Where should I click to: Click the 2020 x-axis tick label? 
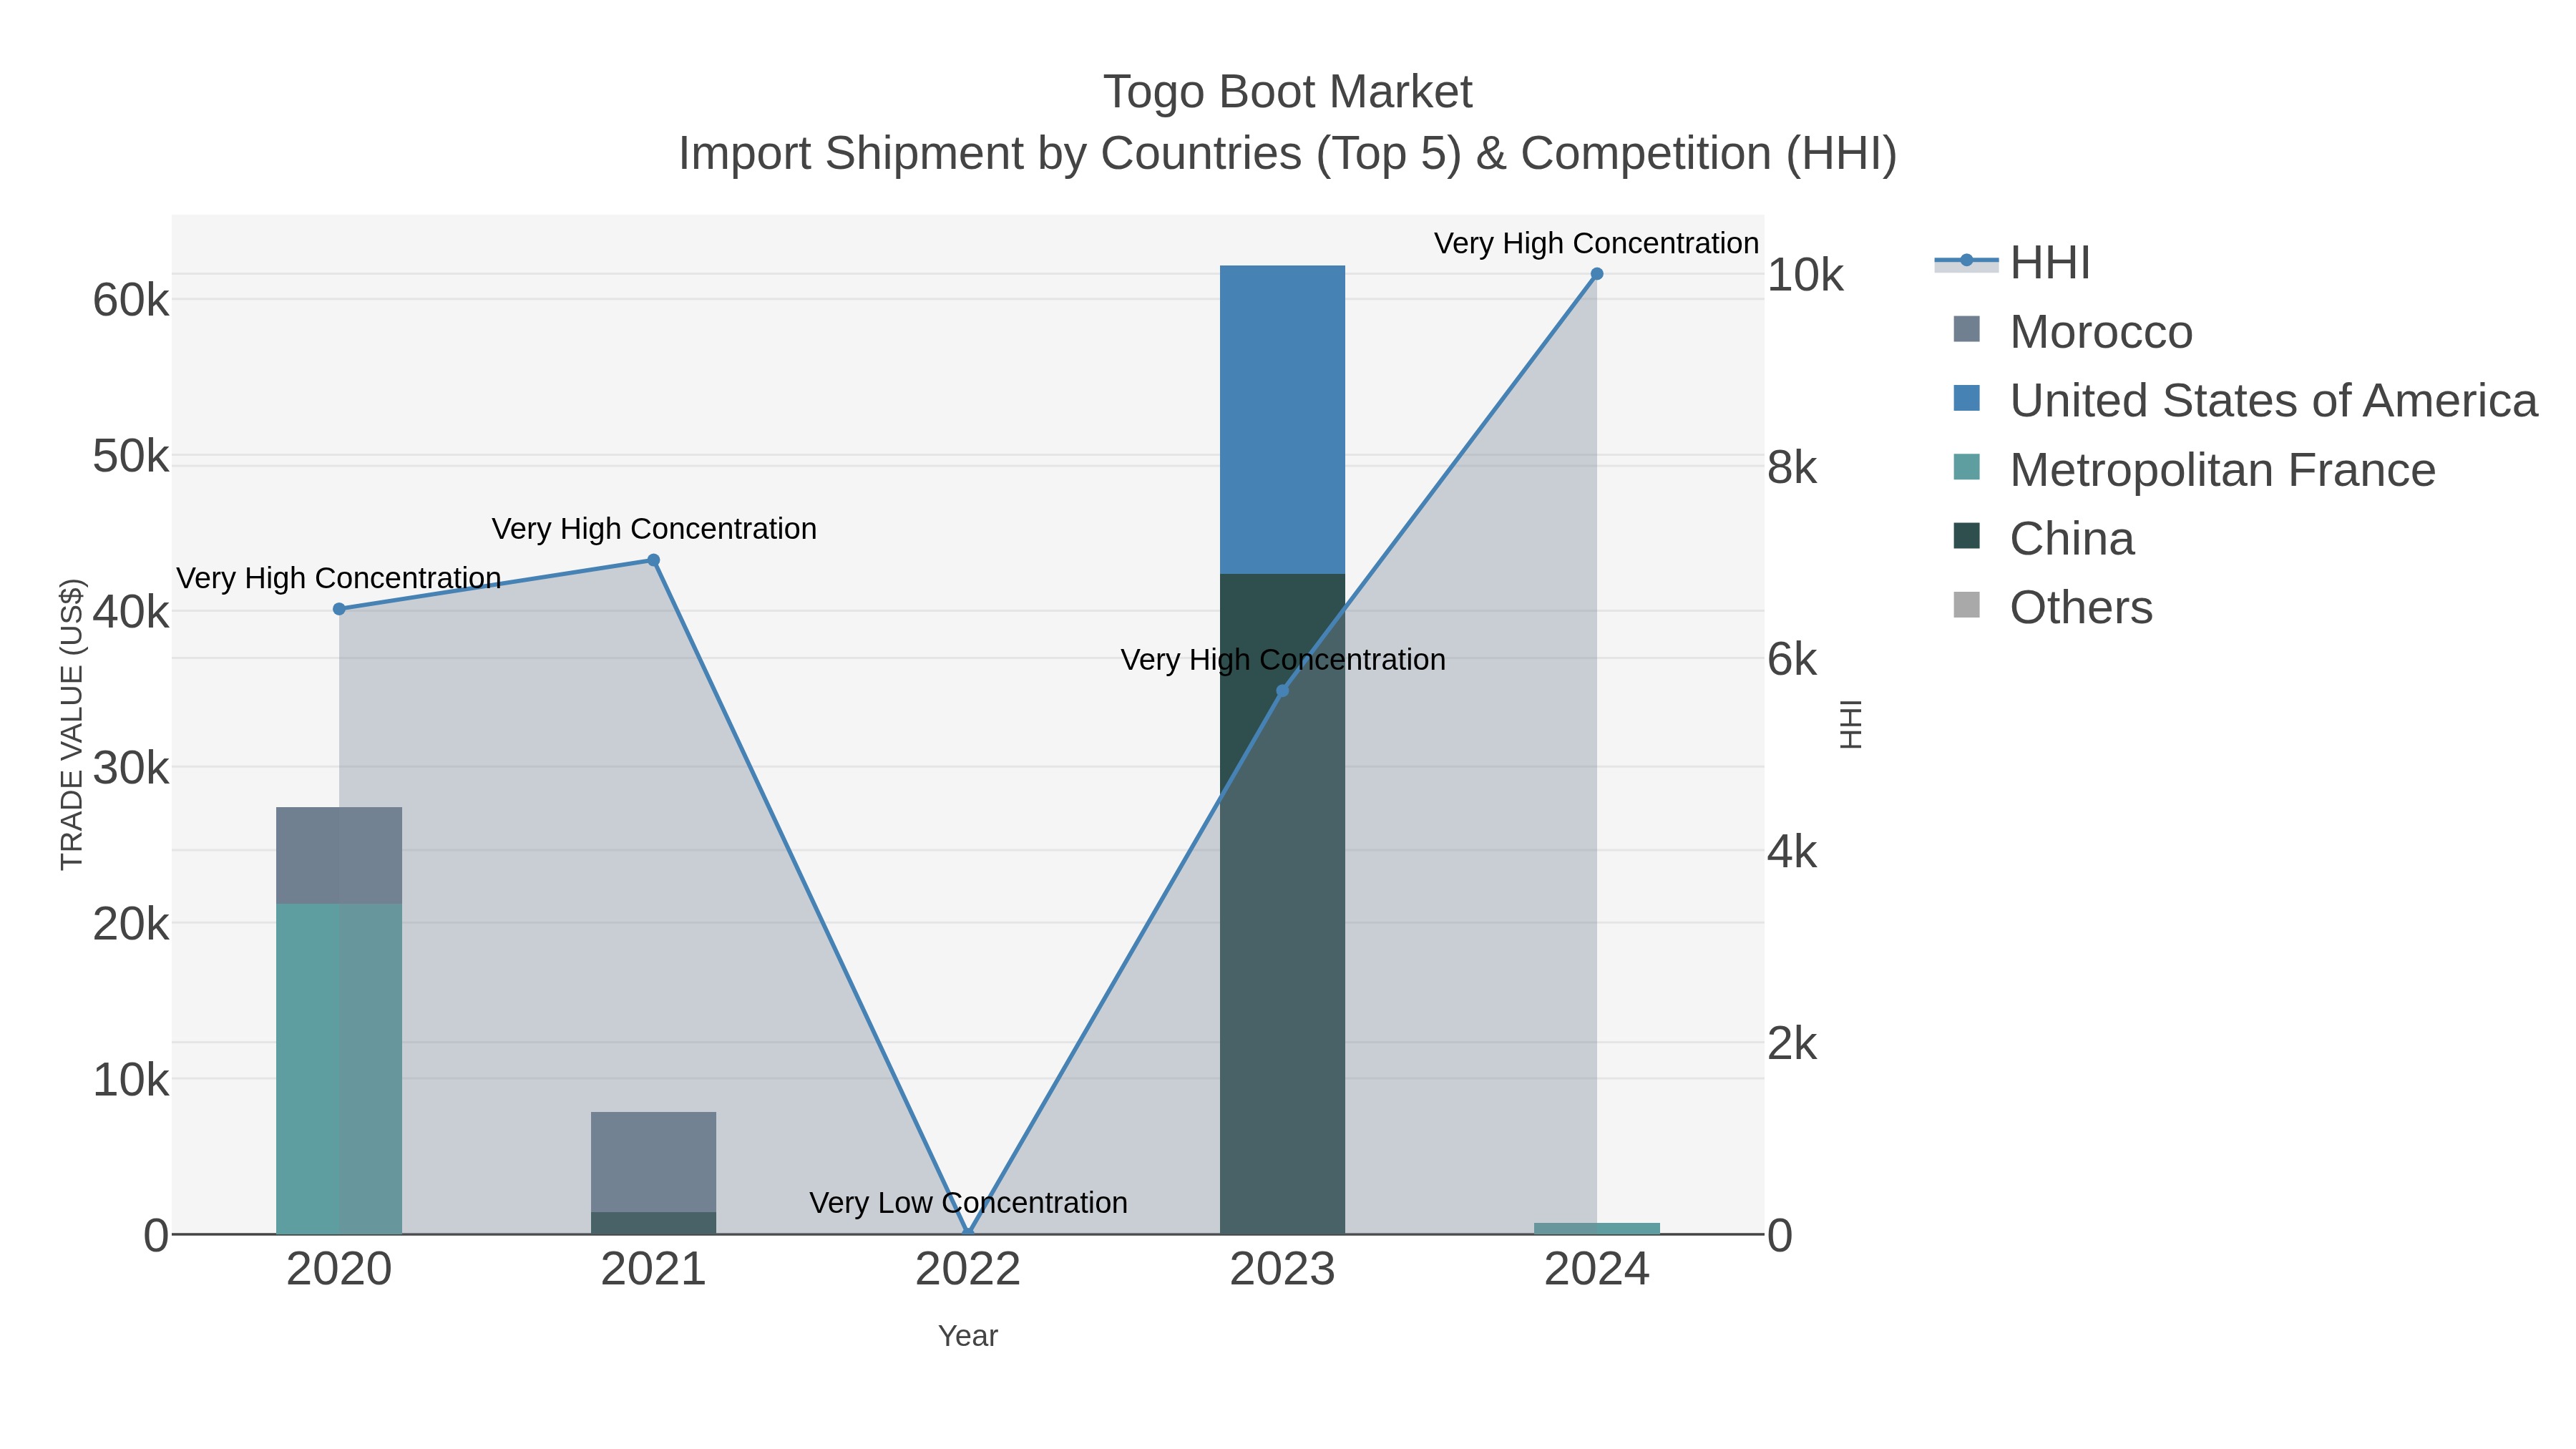pos(339,1270)
